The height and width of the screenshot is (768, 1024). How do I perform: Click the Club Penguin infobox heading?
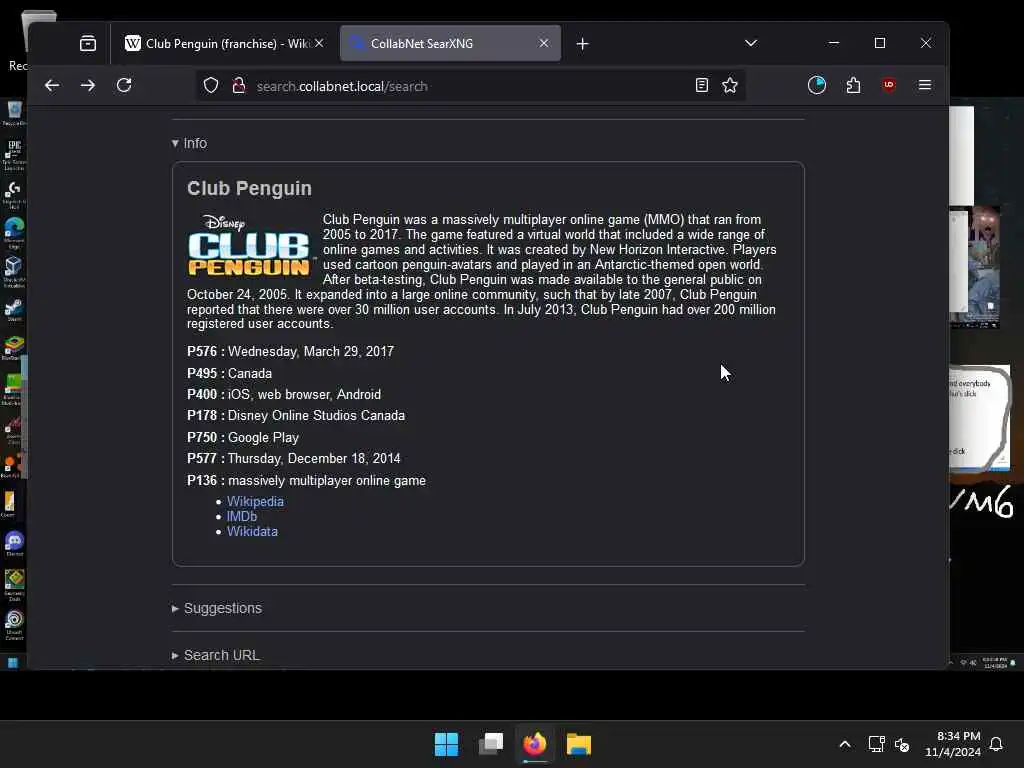(249, 188)
